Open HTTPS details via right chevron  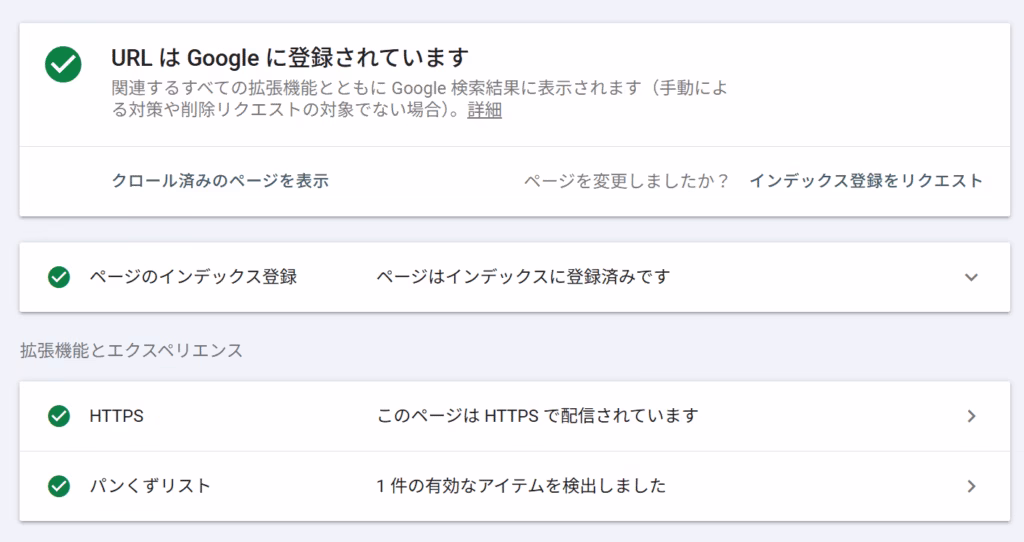971,416
